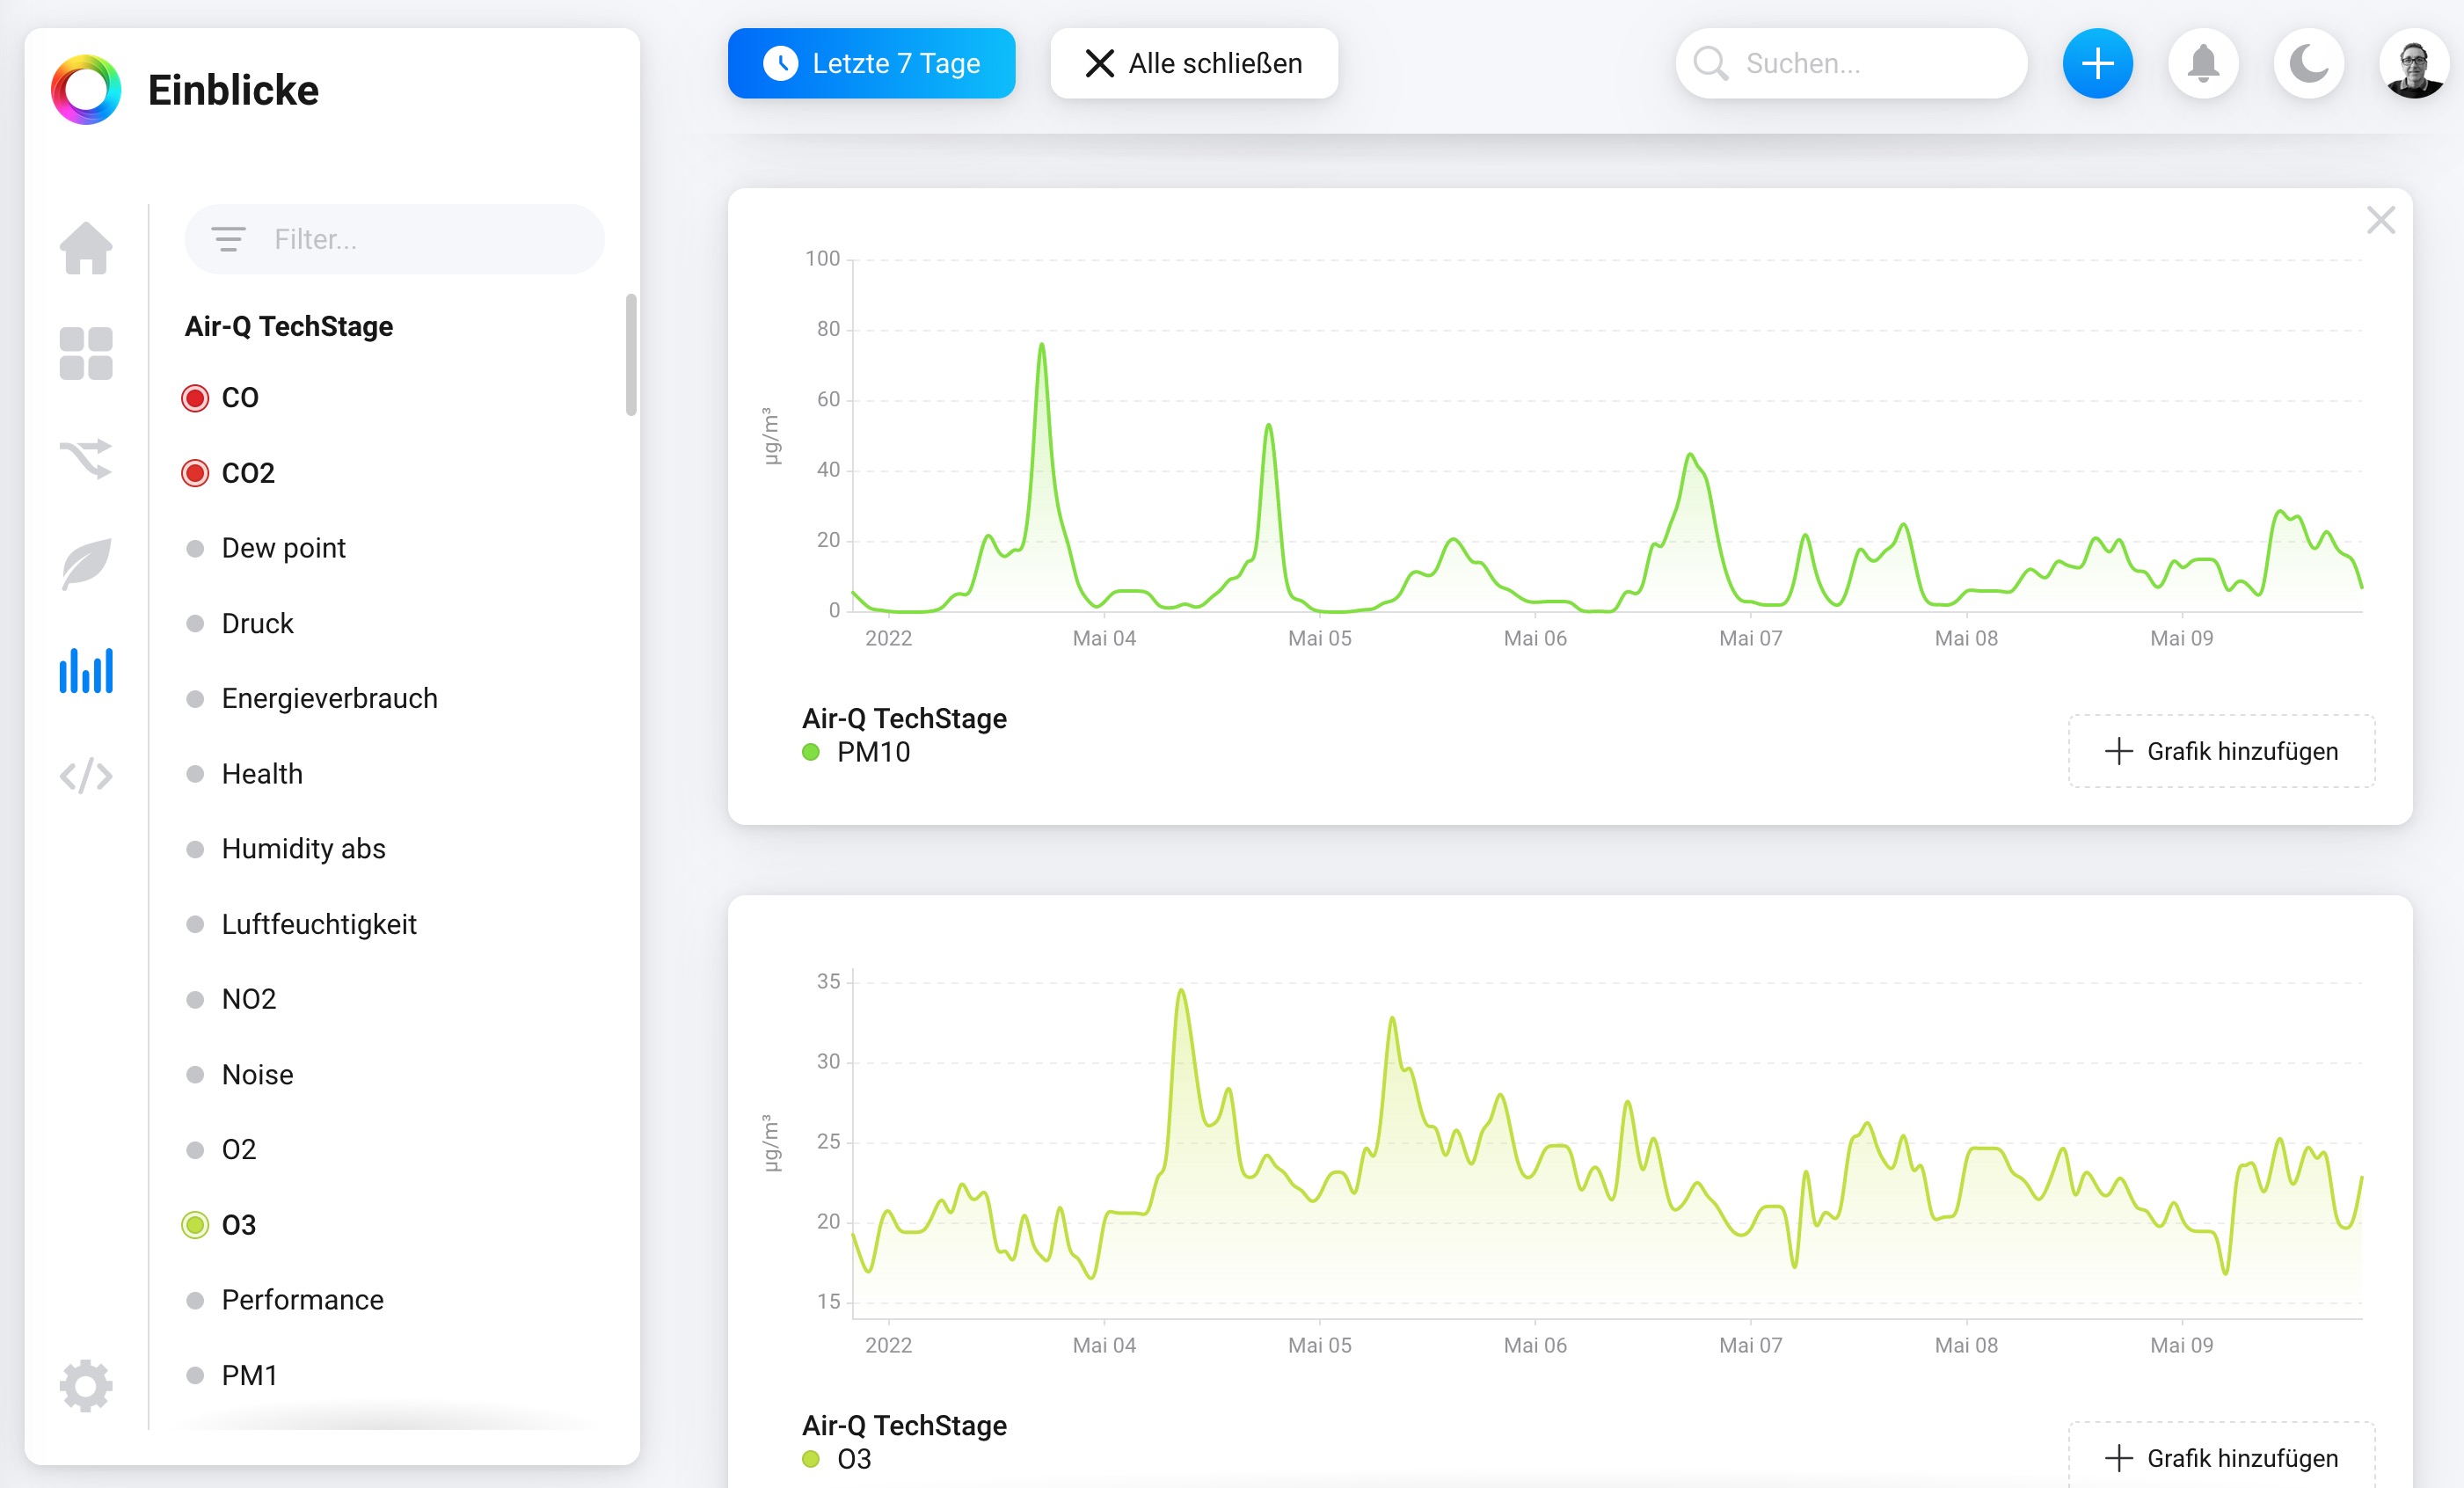Click Alle schließen button
Screen dimensions: 2464x1488
1194,64
